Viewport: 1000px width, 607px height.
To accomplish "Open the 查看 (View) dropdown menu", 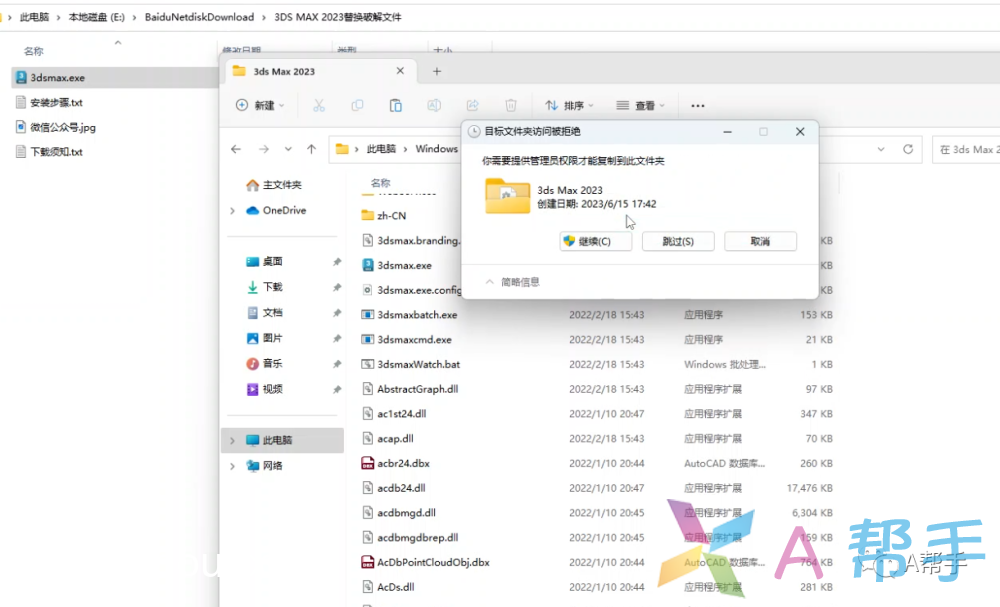I will [x=640, y=105].
